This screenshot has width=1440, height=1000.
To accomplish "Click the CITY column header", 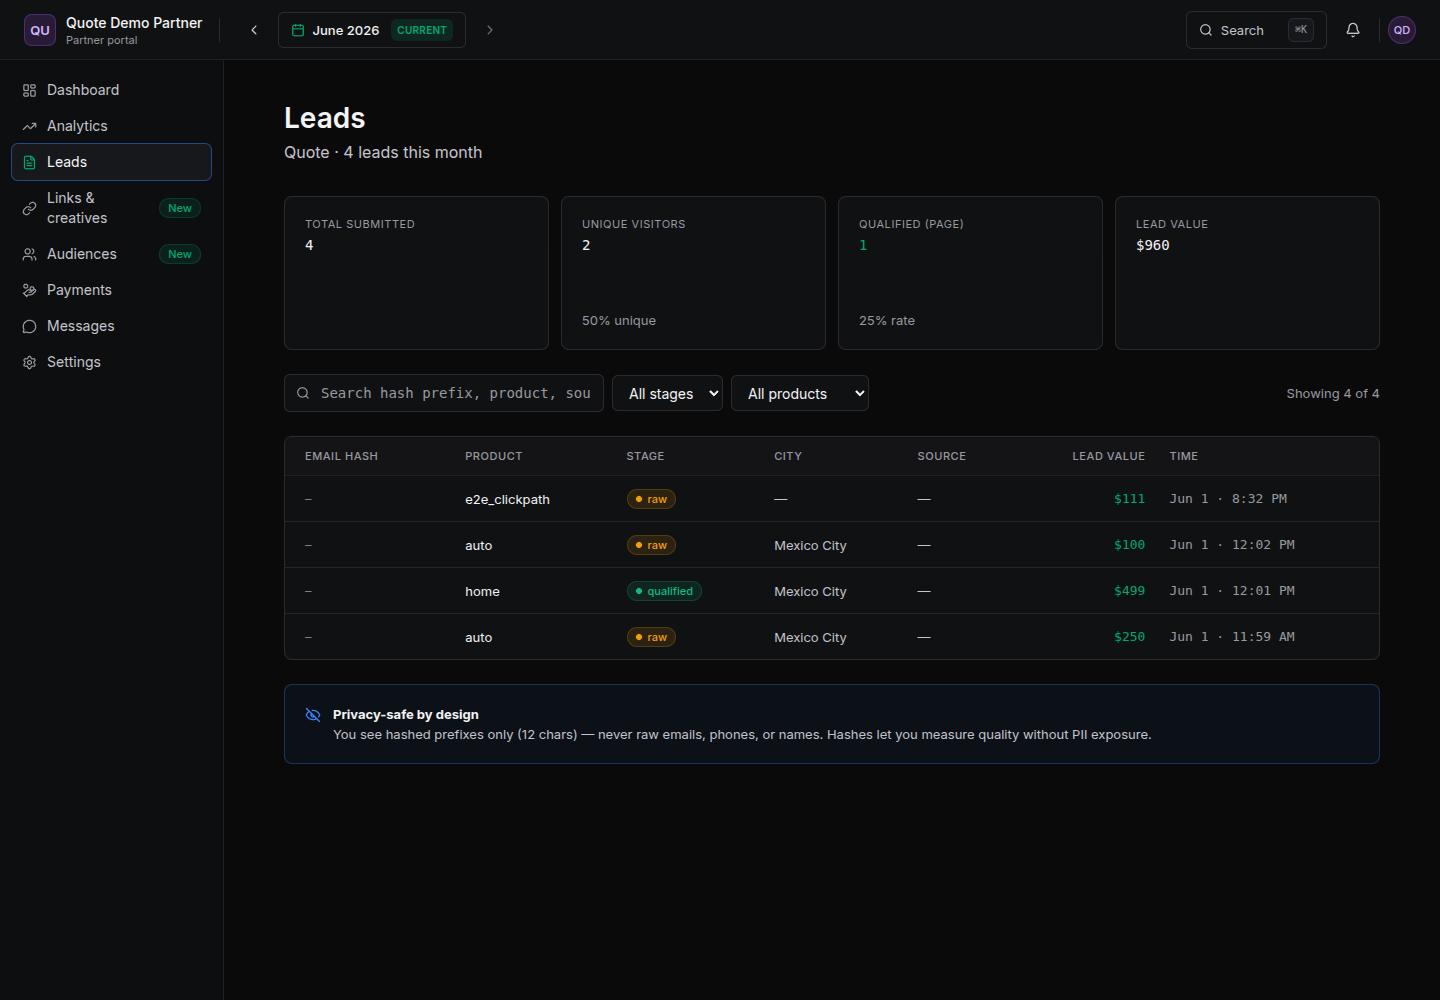I will pyautogui.click(x=788, y=456).
